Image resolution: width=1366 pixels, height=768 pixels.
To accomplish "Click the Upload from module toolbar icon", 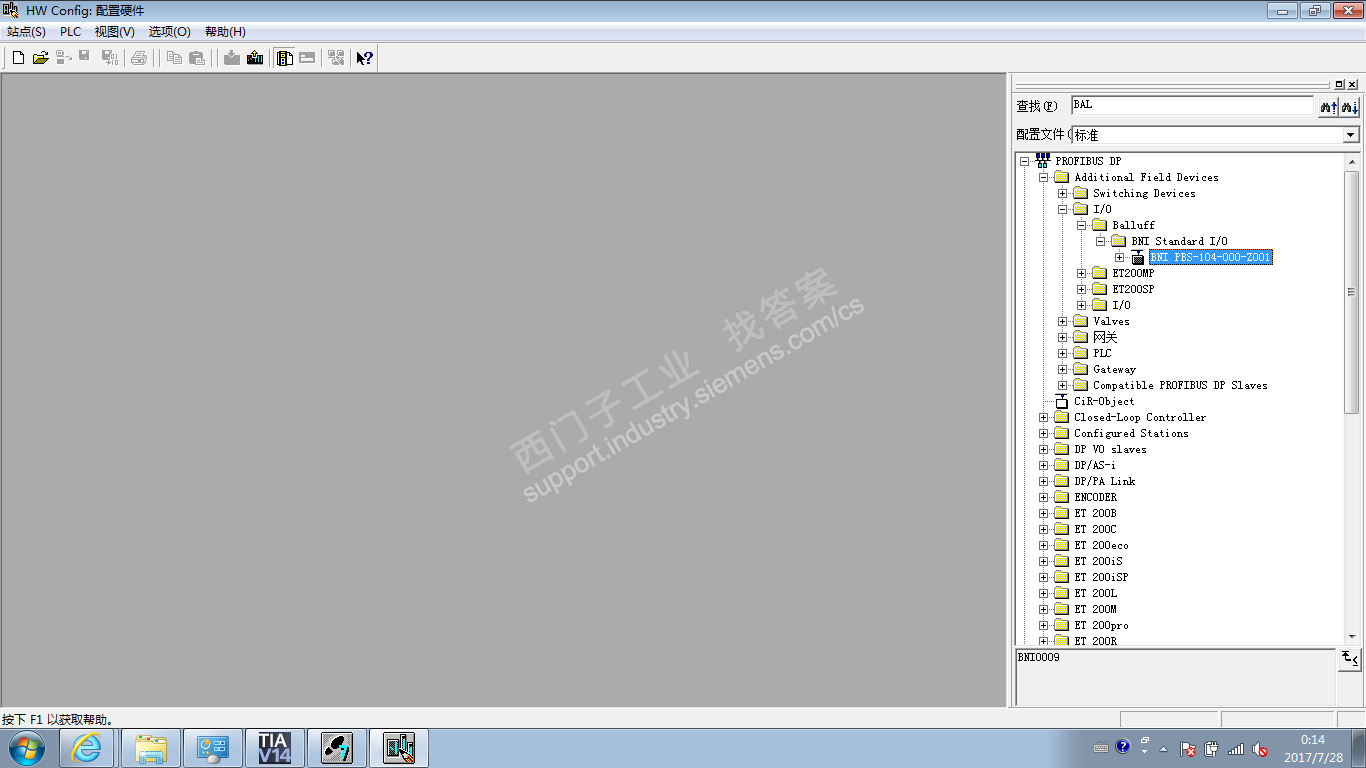I will (x=255, y=58).
